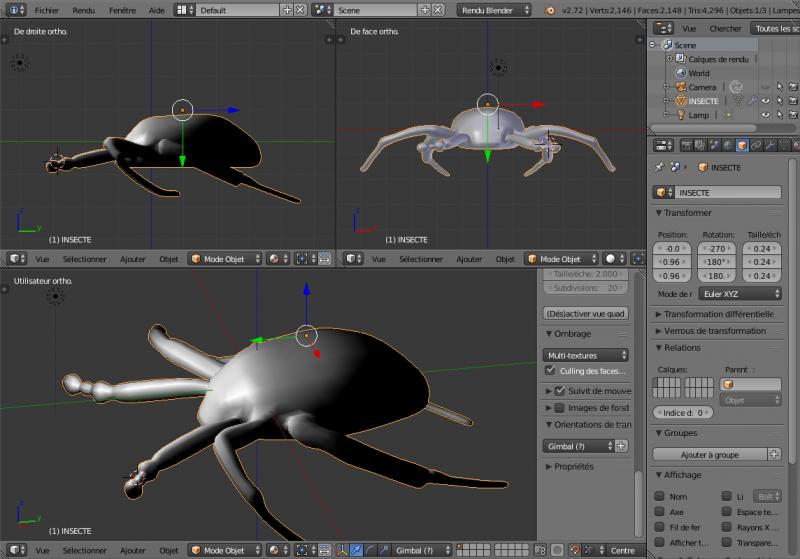Open the Modifiers wrench tab in properties
Viewport: 800px width, 559px height.
771,145
